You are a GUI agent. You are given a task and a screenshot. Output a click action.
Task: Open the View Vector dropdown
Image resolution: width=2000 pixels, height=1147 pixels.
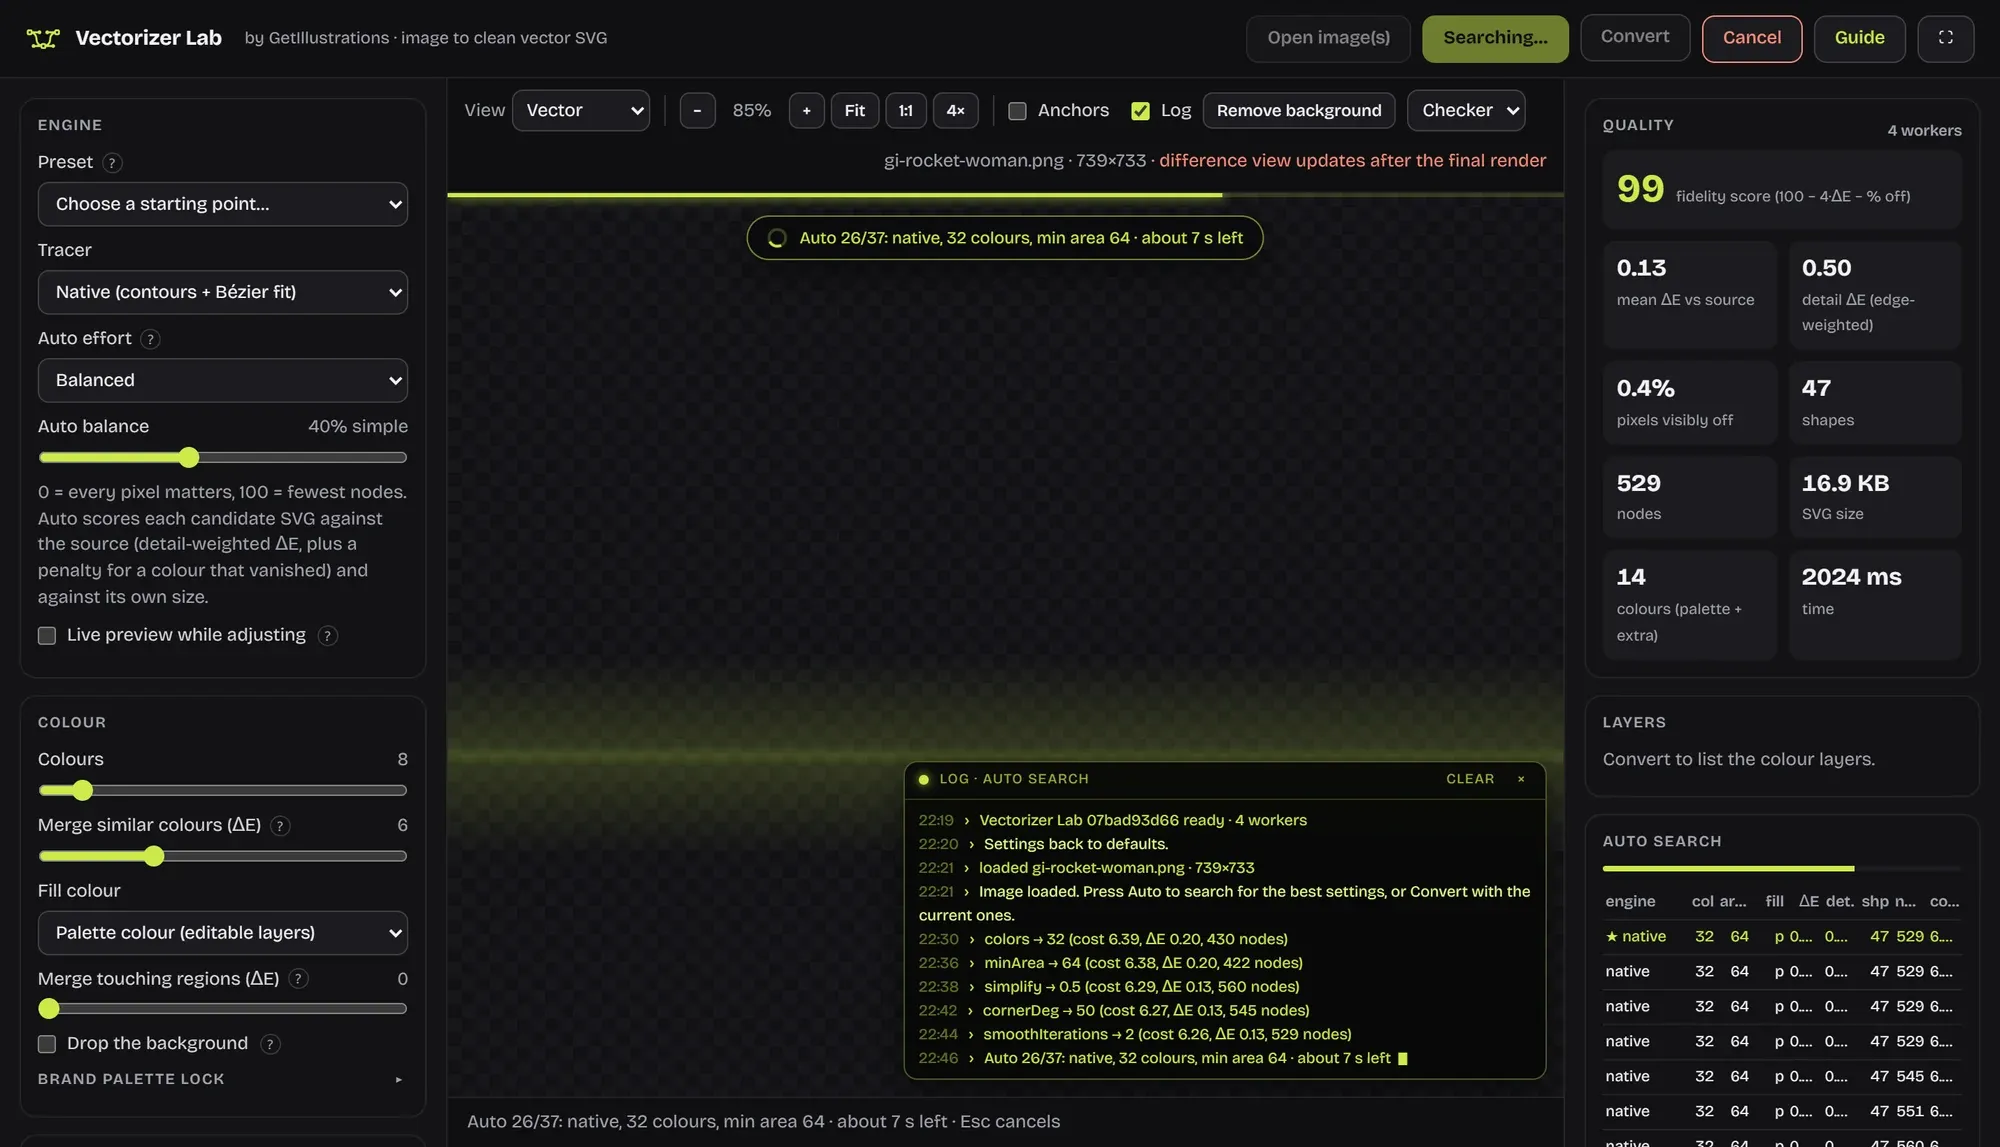[581, 111]
